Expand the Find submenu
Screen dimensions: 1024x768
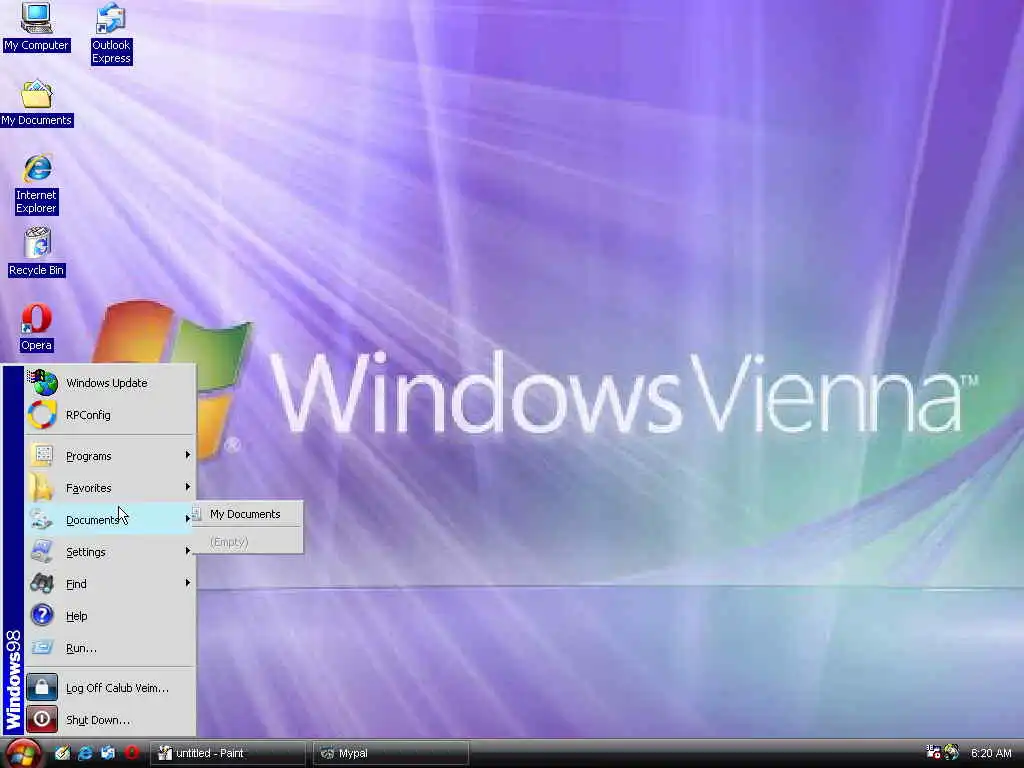[x=110, y=584]
